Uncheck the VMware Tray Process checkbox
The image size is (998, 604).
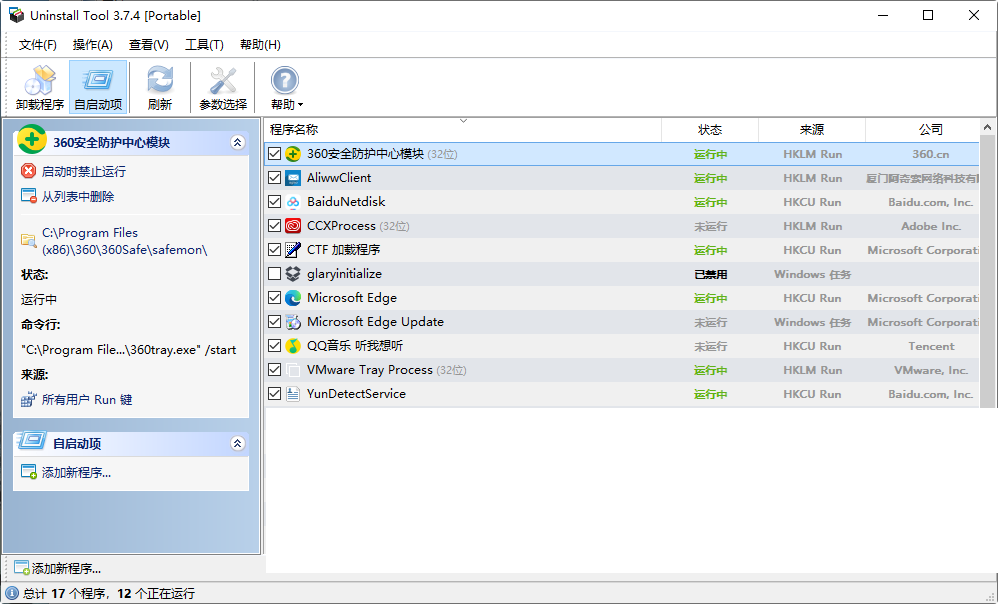(x=274, y=370)
